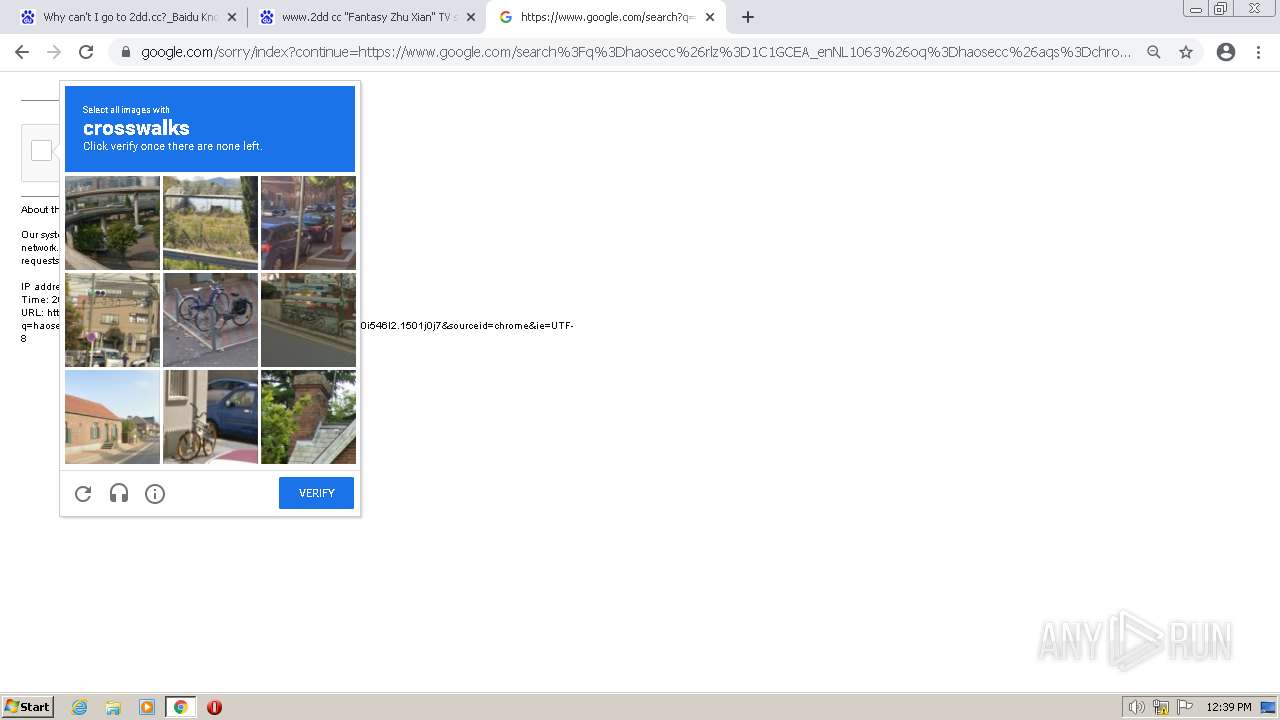
Task: Reload the captcha challenge images
Action: [x=83, y=493]
